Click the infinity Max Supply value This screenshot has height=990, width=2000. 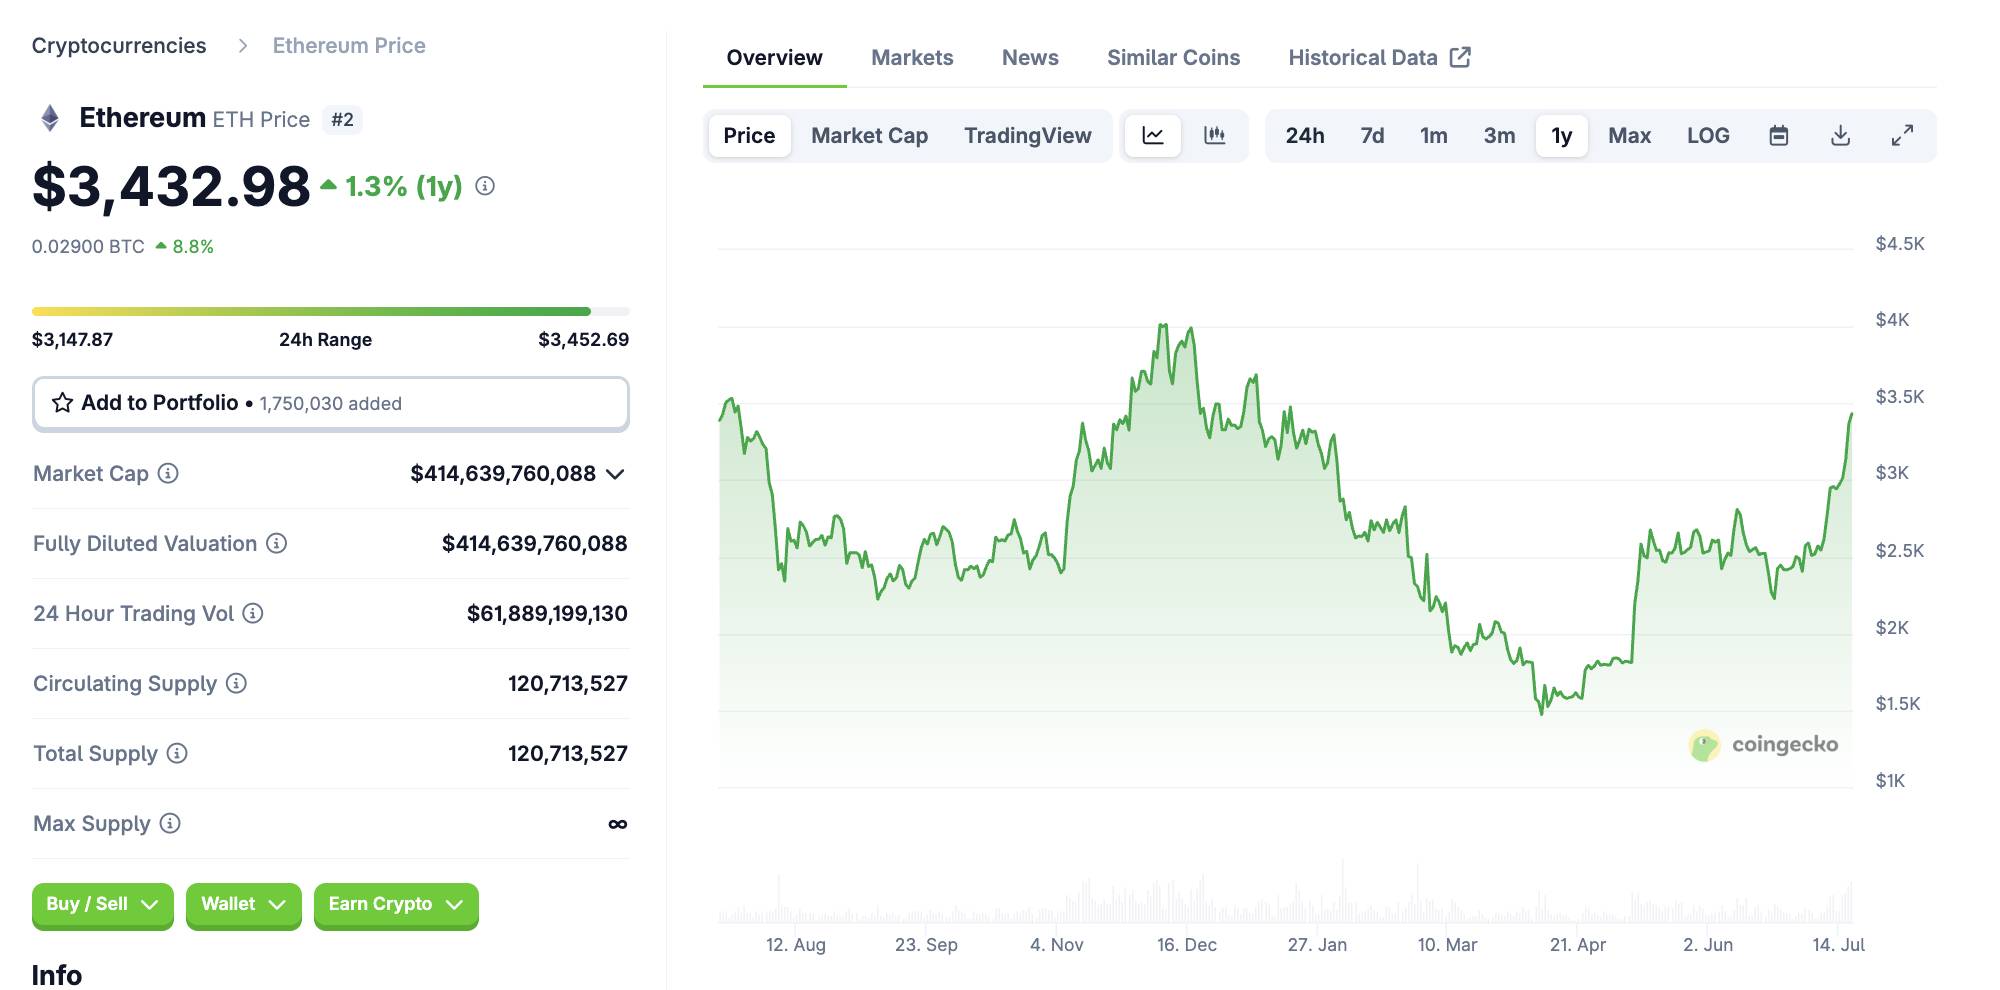point(618,824)
